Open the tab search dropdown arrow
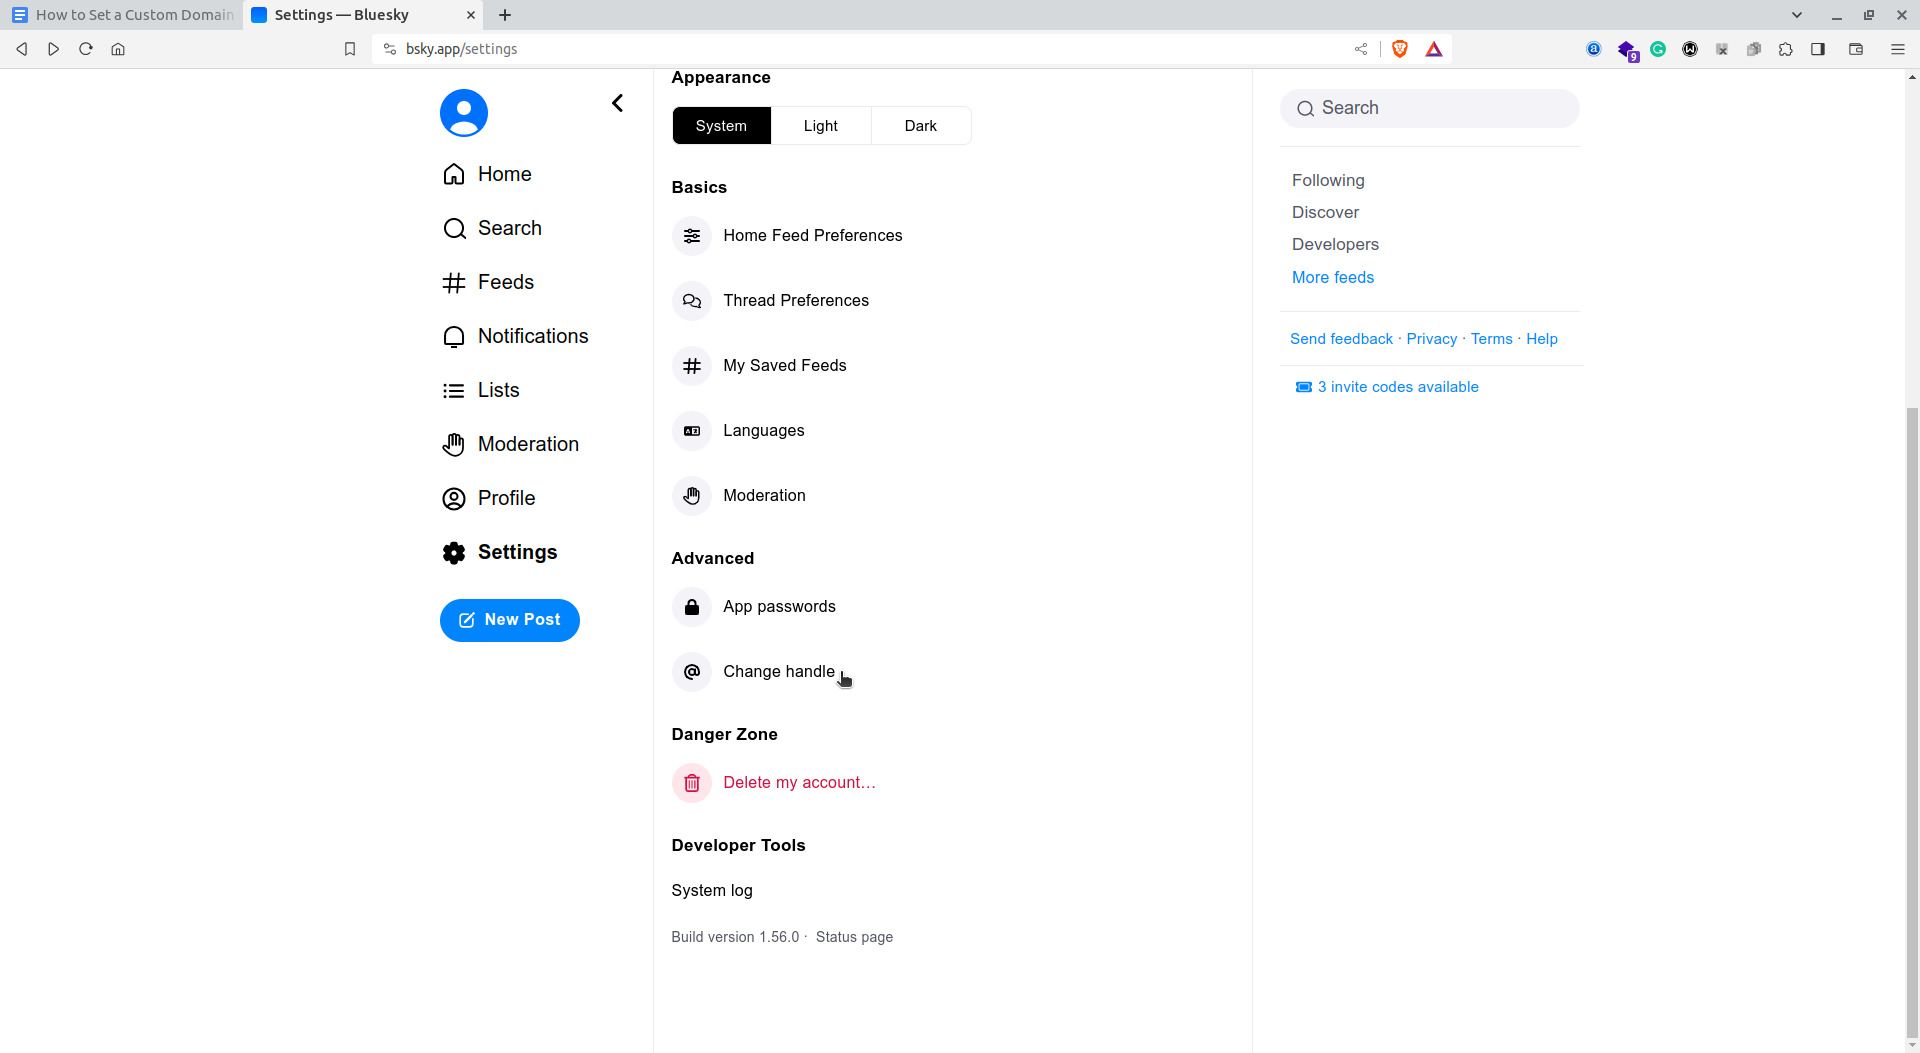Screen dimensions: 1920x1053 [1797, 15]
